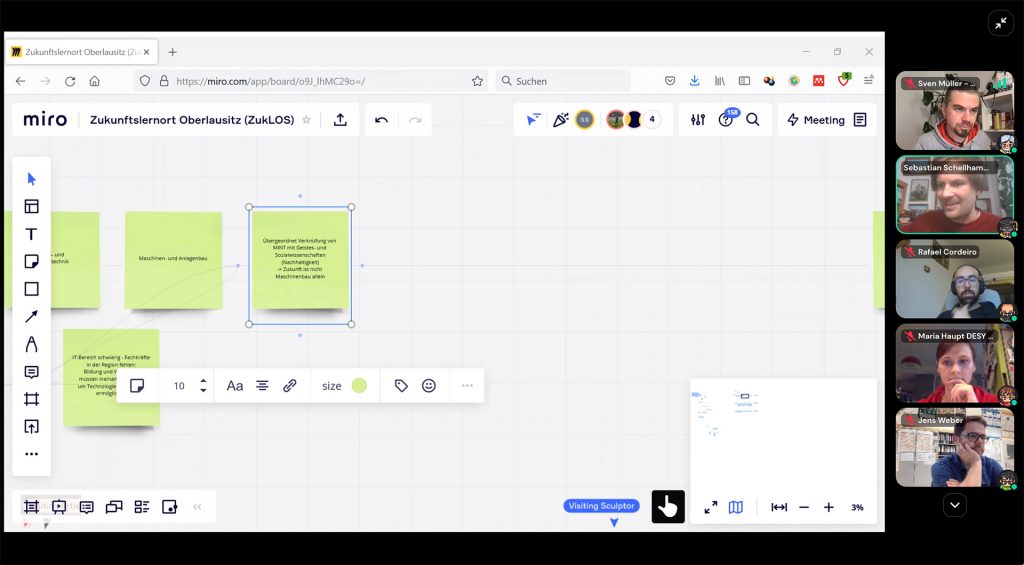Click the minimap preview
Image resolution: width=1024 pixels, height=565 pixels.
click(x=783, y=432)
